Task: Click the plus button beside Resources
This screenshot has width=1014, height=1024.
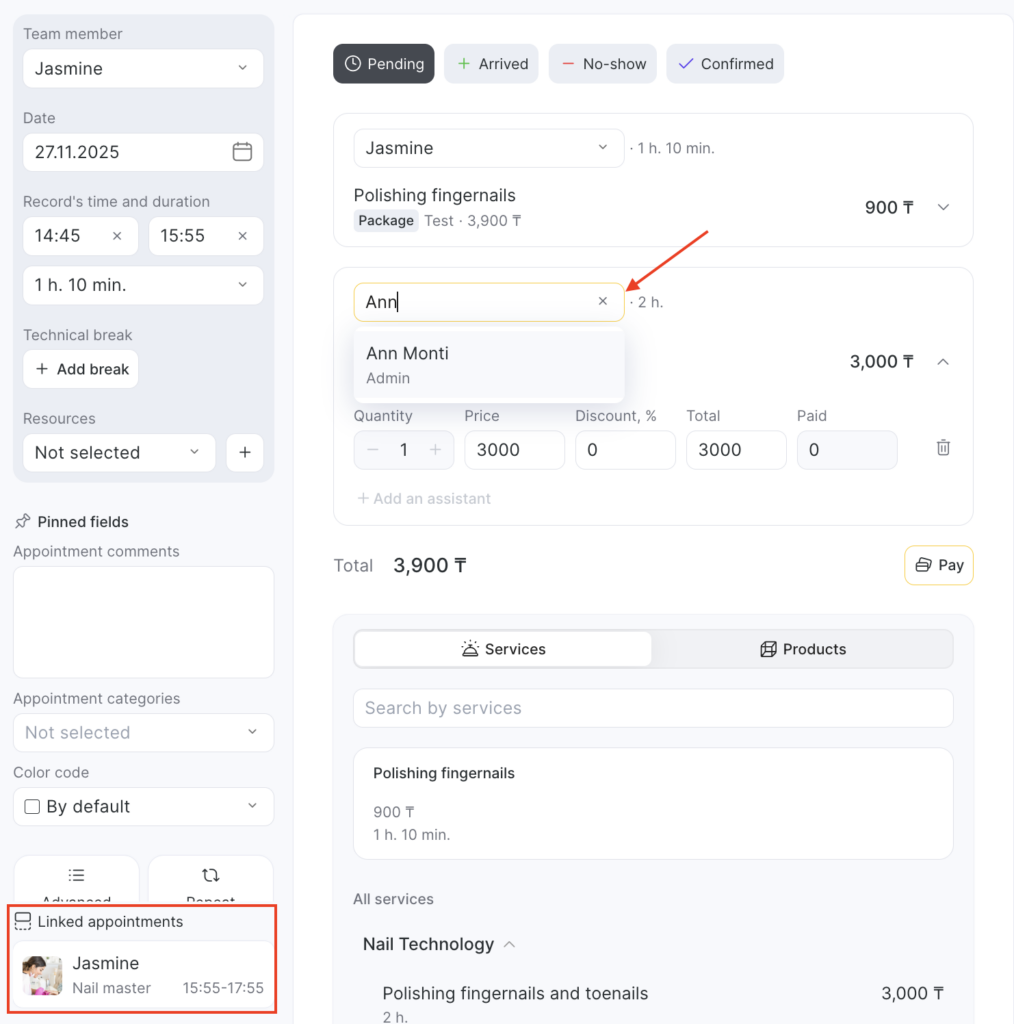Action: 245,452
